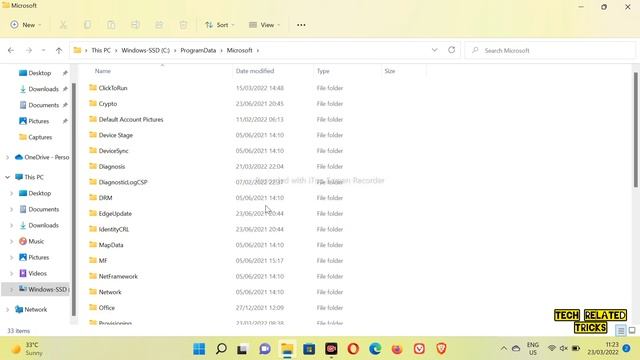Go up one folder level arrow
This screenshot has height=360, width=640.
(x=59, y=50)
